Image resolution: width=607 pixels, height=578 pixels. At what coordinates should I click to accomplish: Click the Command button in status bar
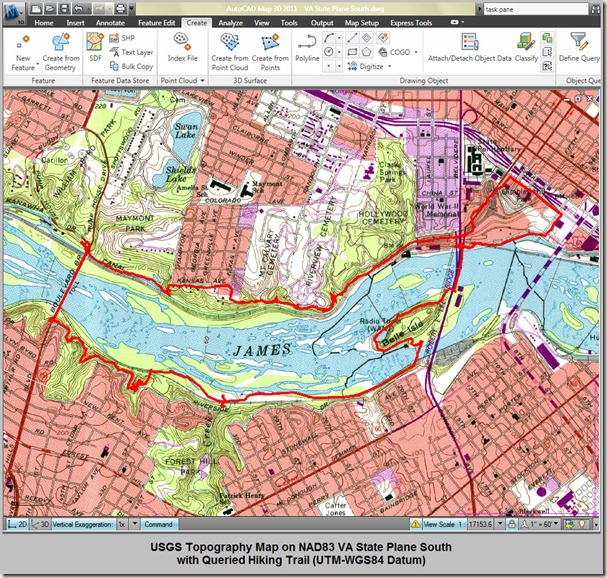click(x=159, y=525)
